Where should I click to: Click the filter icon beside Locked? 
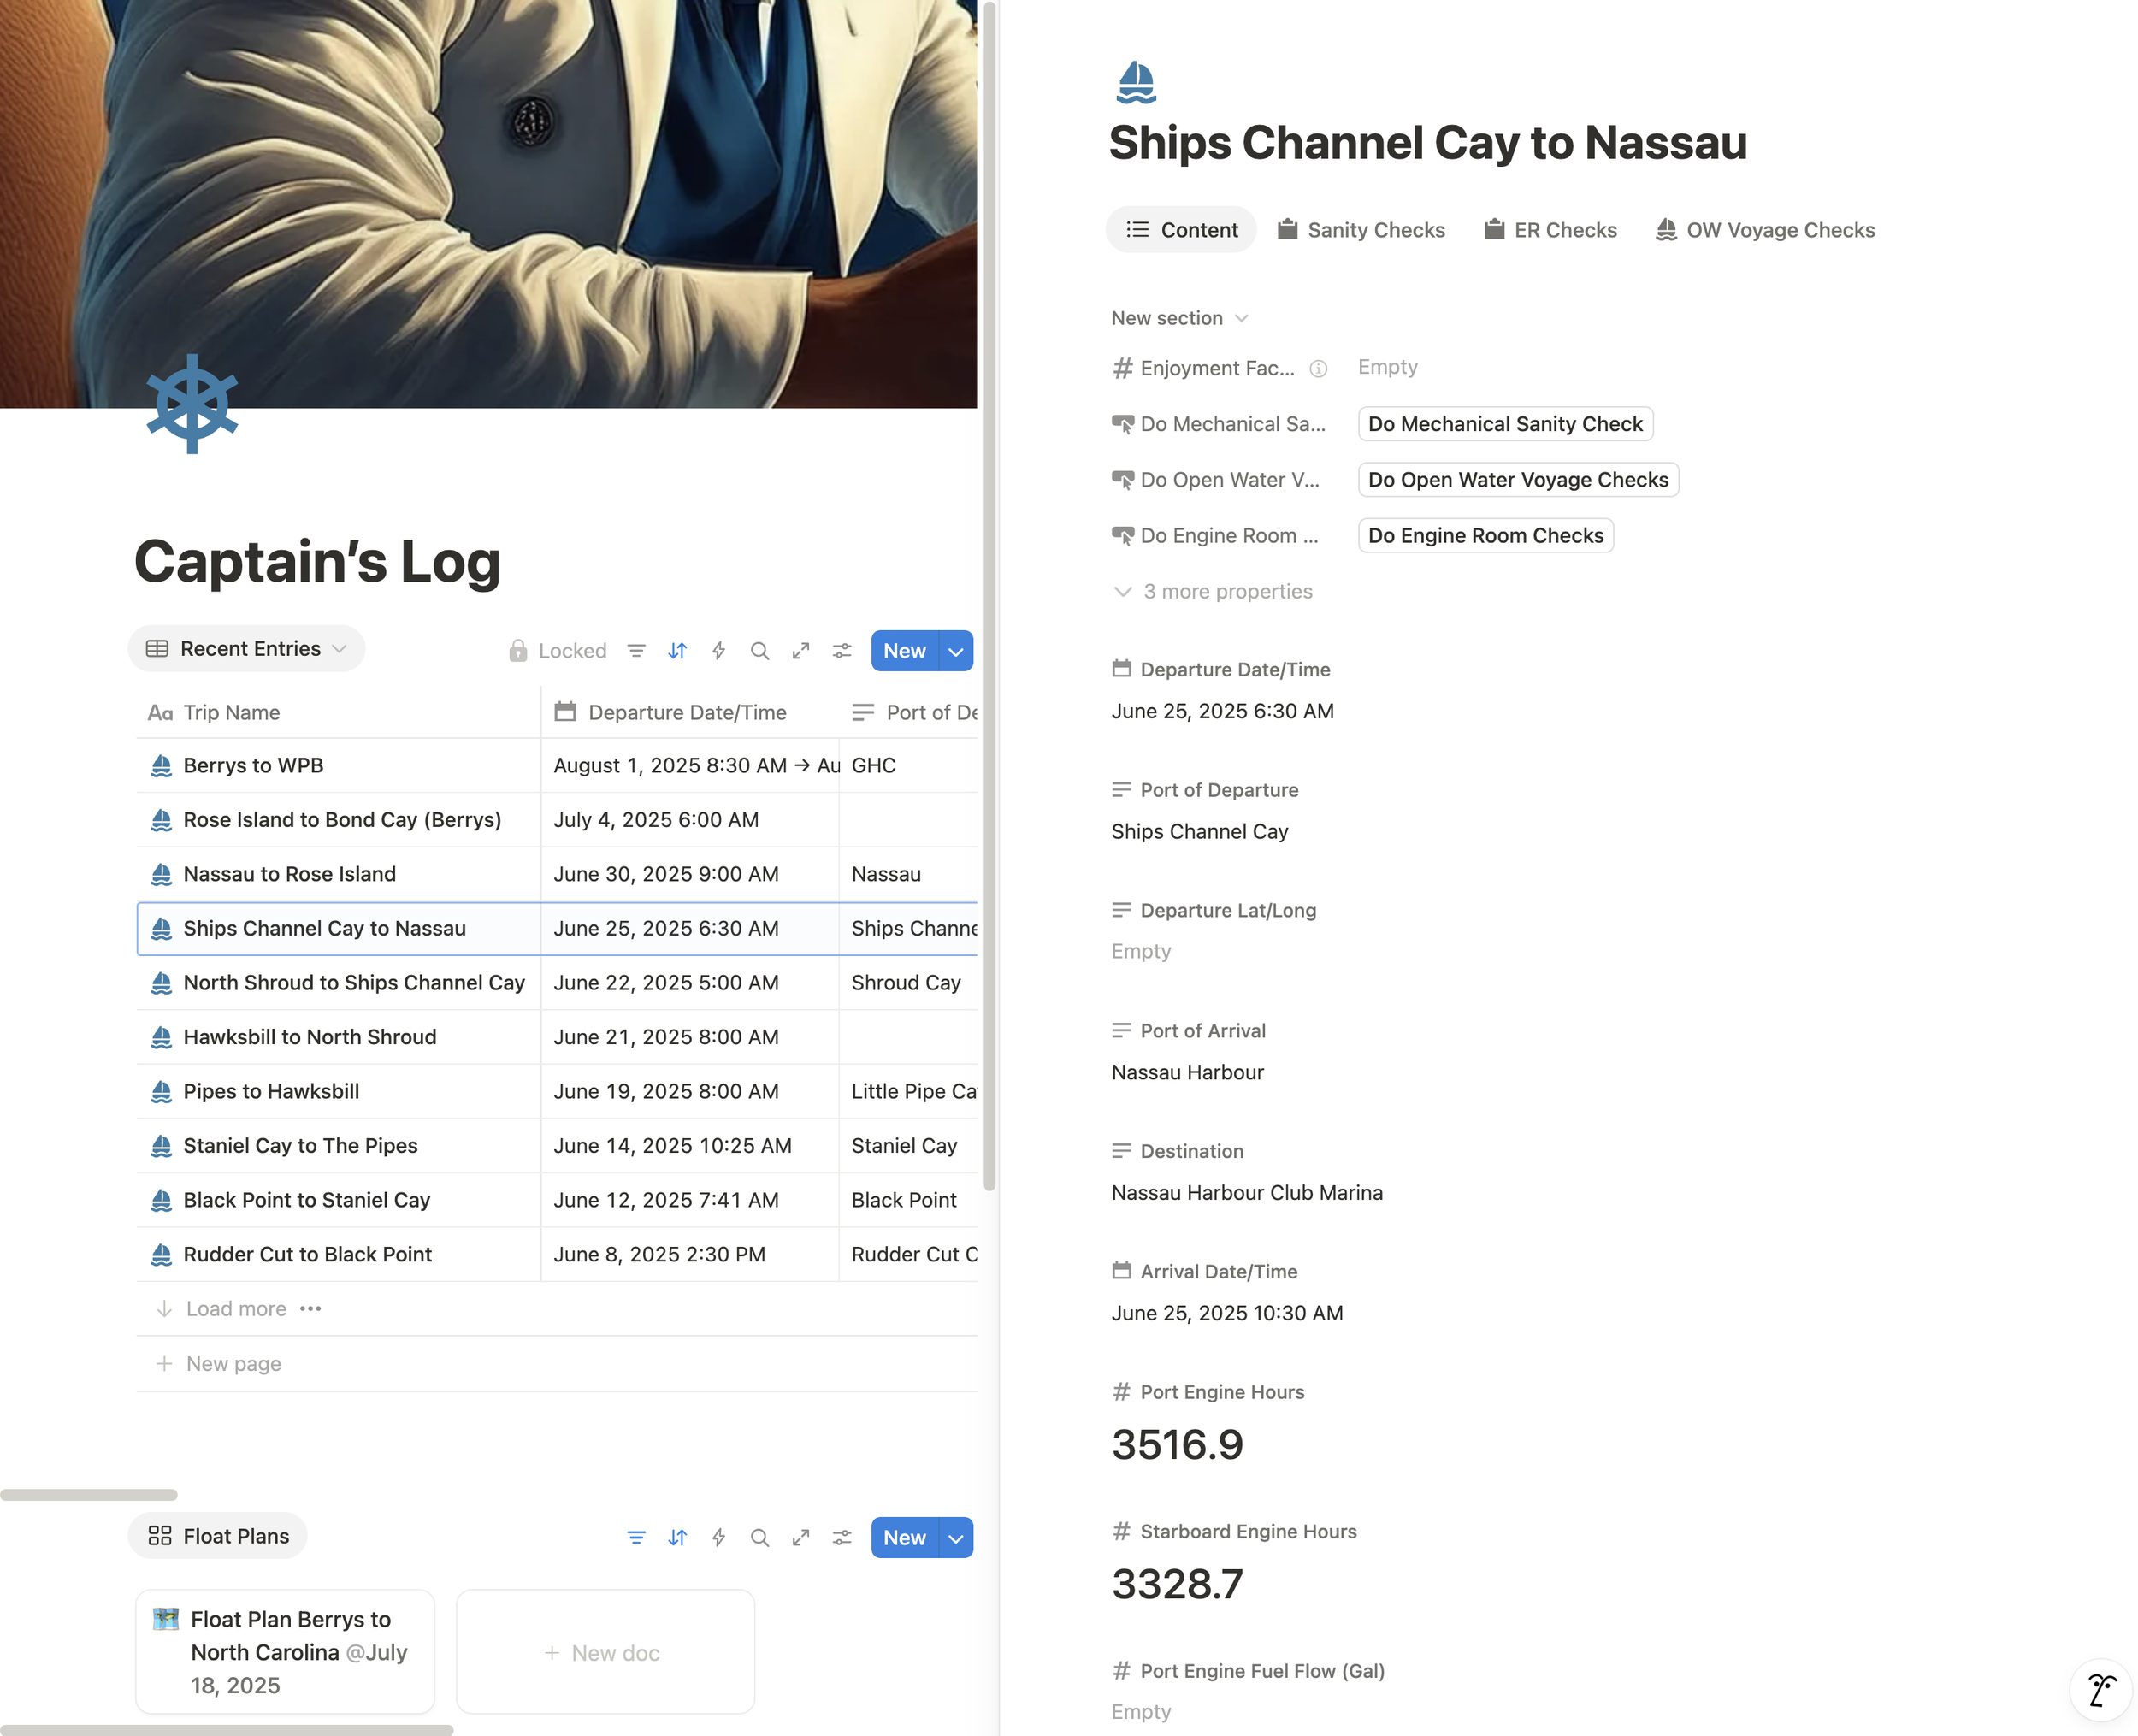click(636, 651)
